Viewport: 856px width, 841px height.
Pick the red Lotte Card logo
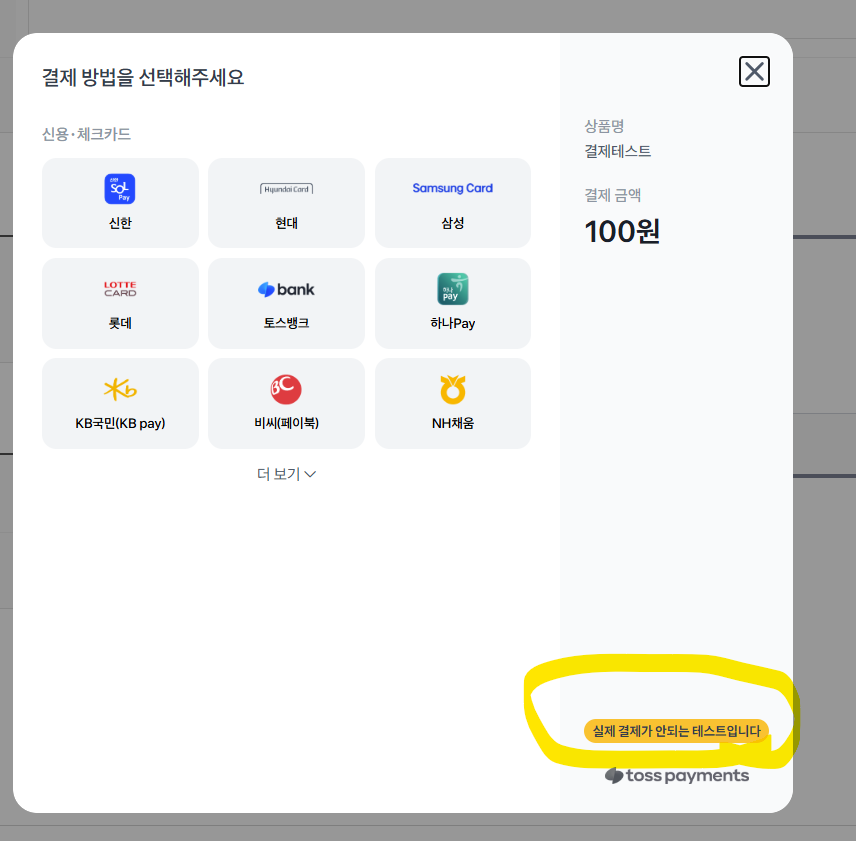click(120, 289)
